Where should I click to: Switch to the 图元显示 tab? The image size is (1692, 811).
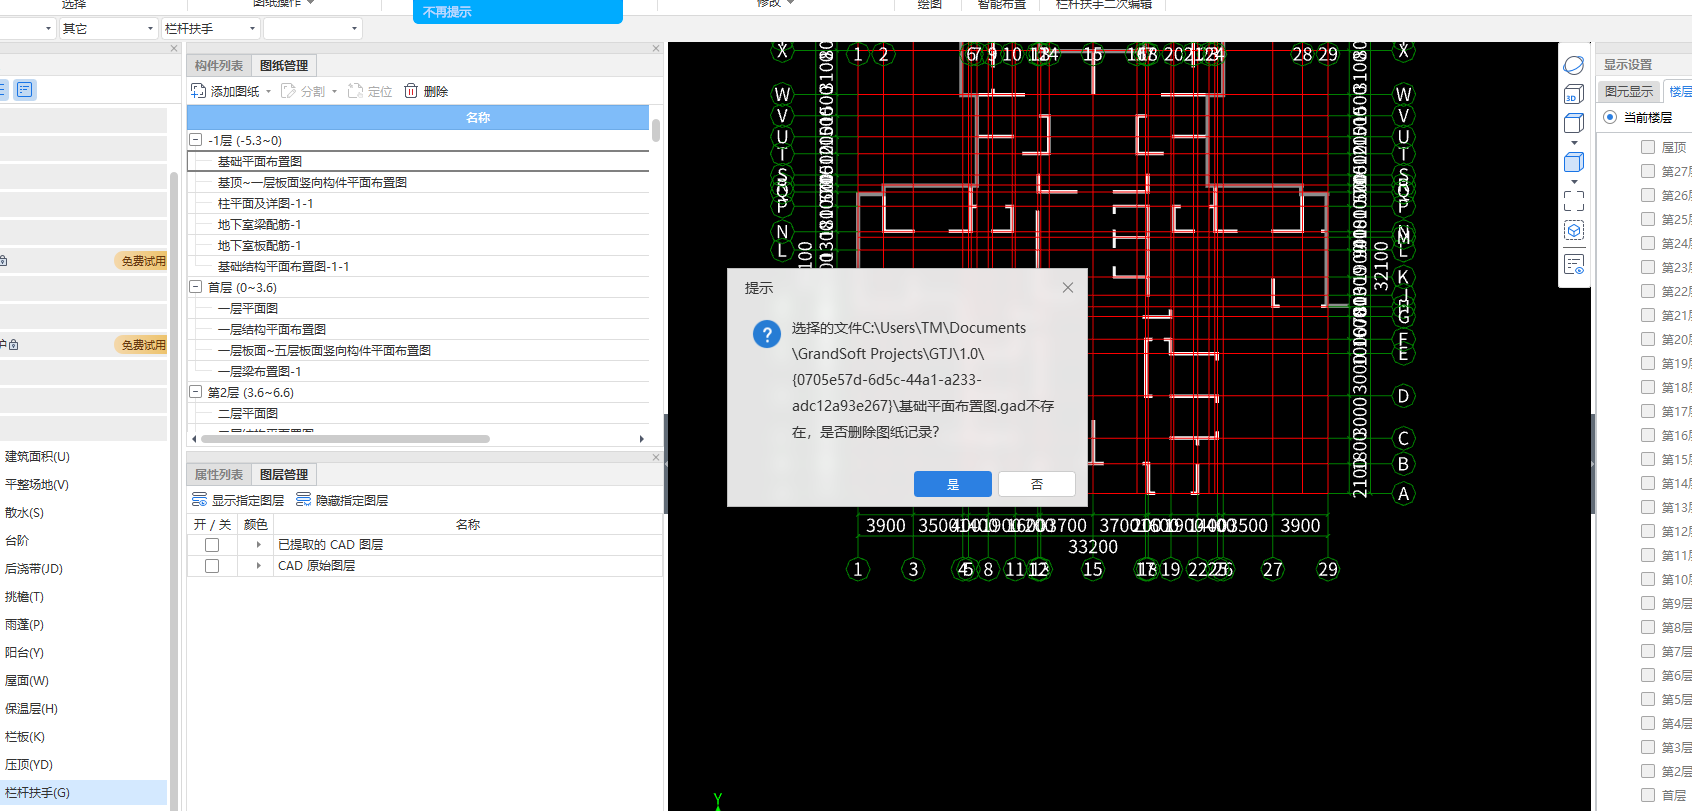1629,91
